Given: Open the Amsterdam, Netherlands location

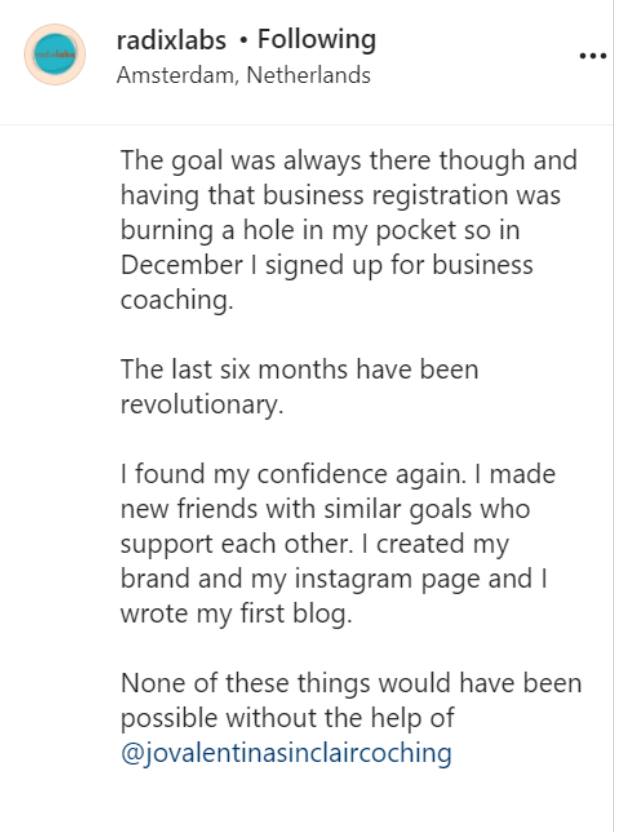Looking at the screenshot, I should pos(243,75).
